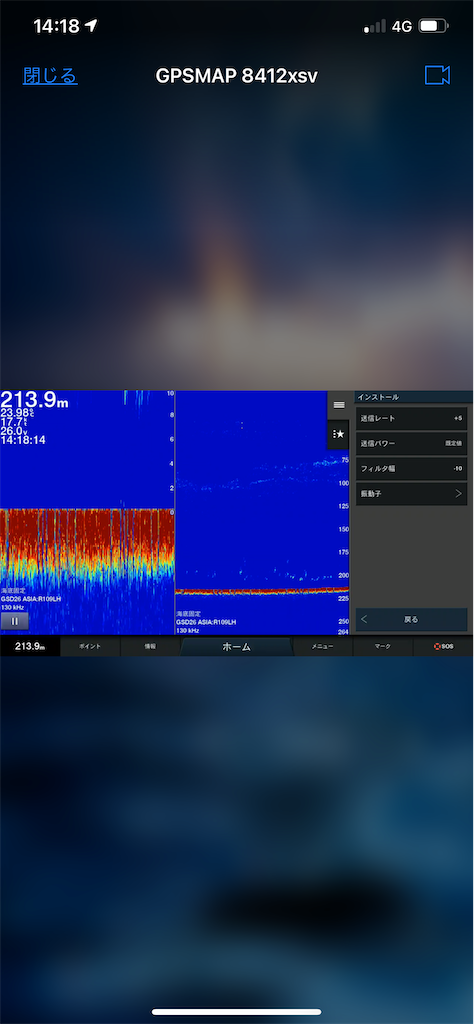
Task: Expand the 振動子 submenu arrow
Action: click(x=458, y=494)
